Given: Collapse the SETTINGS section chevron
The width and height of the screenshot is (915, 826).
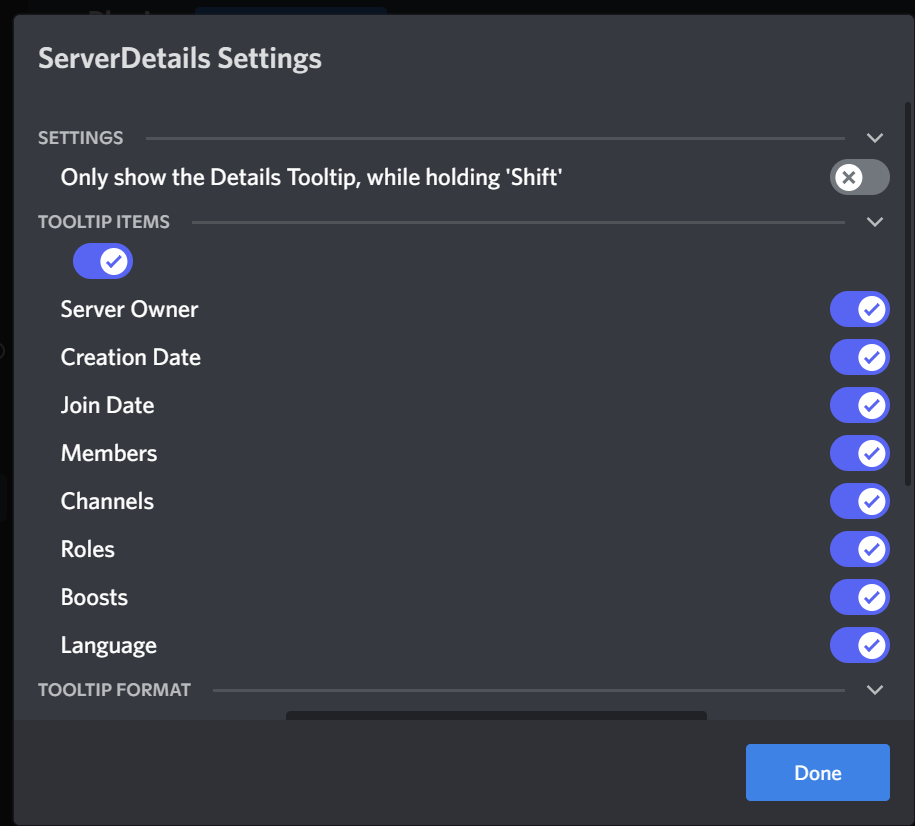Looking at the screenshot, I should pos(875,137).
